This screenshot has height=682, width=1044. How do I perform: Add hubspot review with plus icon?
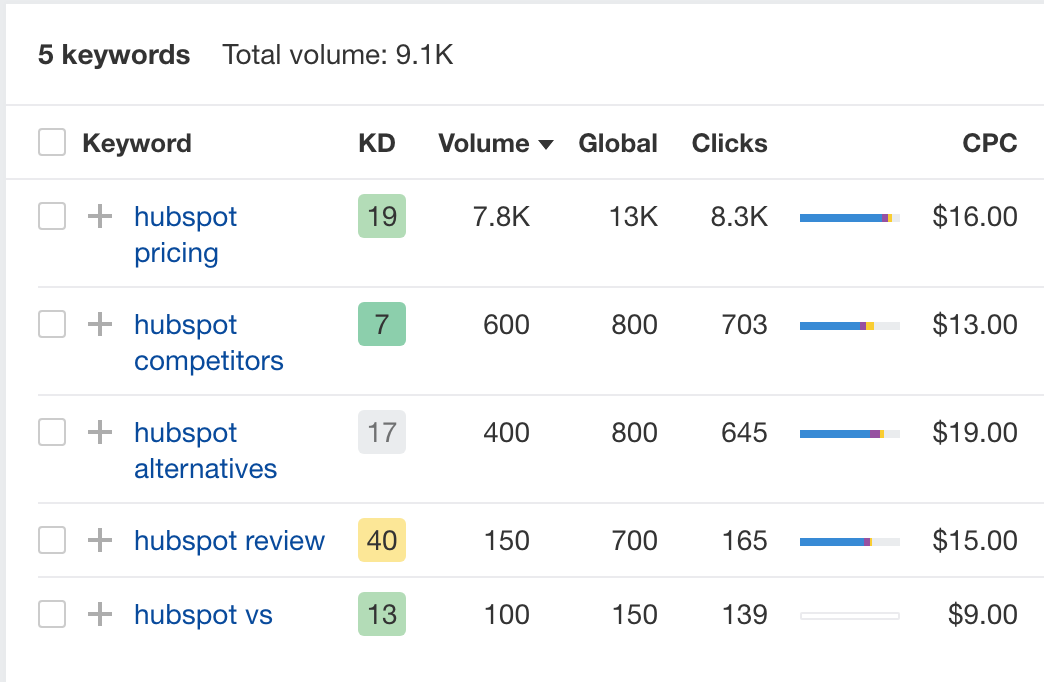100,540
